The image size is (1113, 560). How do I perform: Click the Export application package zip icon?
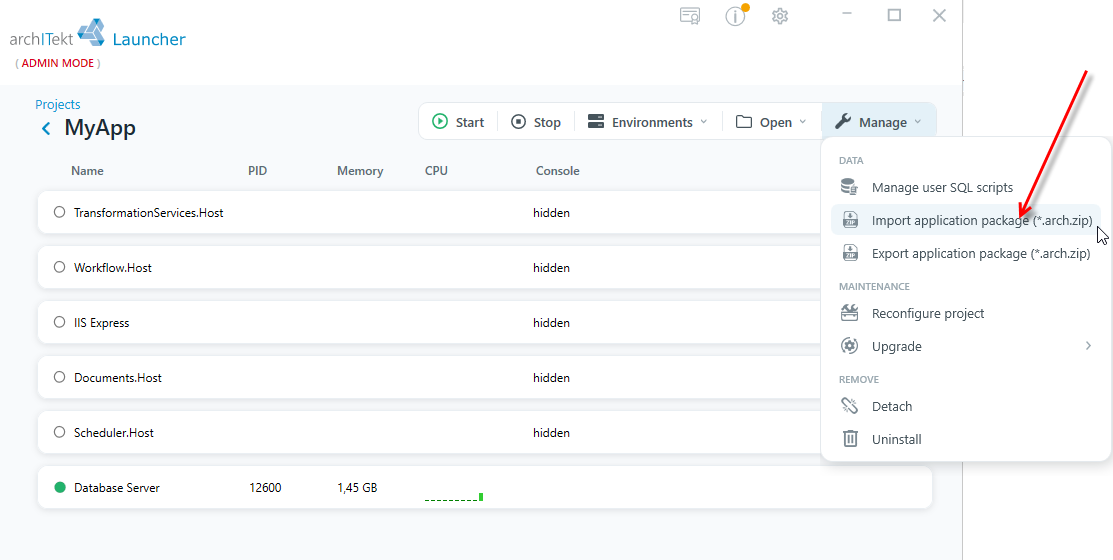click(850, 253)
